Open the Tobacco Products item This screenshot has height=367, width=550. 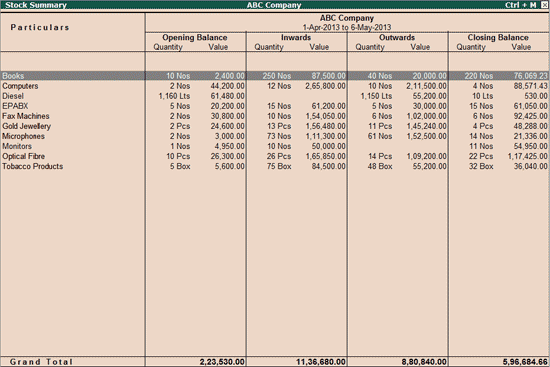click(33, 166)
